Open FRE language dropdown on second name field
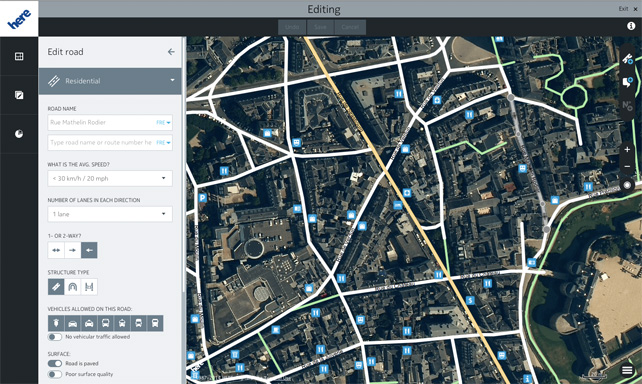The height and width of the screenshot is (384, 642). coord(163,142)
